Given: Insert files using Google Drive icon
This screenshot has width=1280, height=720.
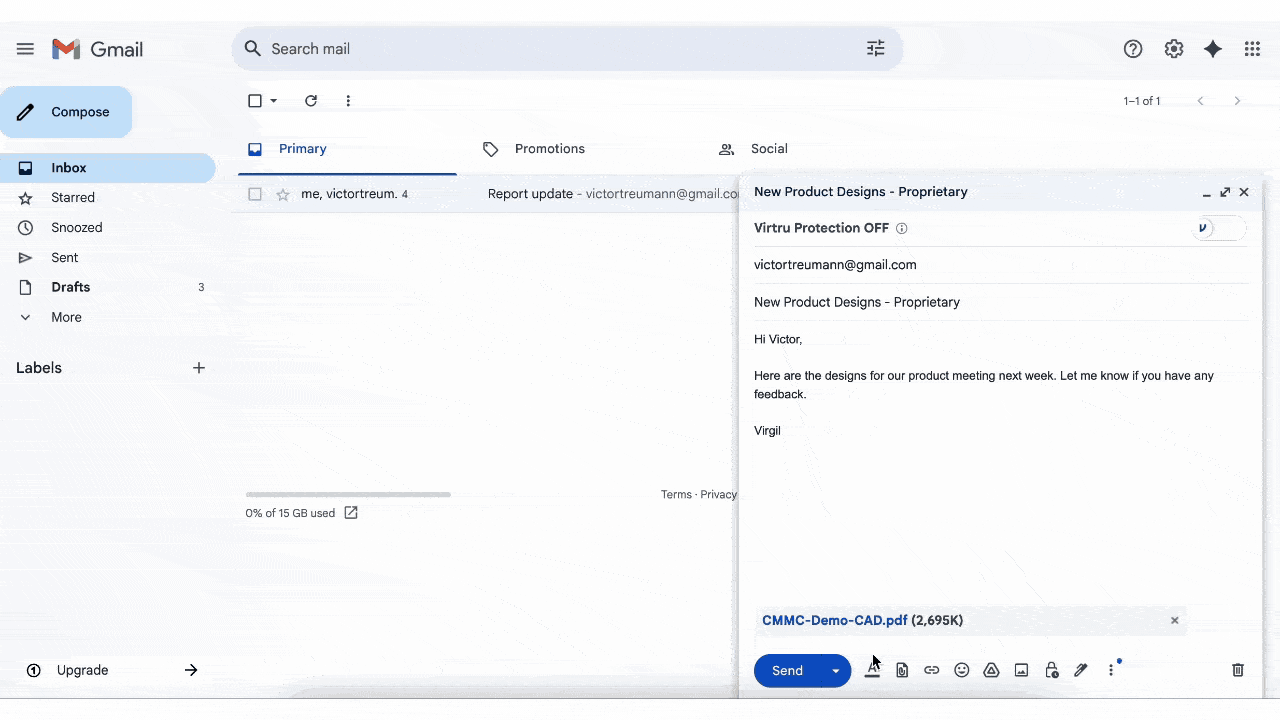Looking at the screenshot, I should pos(991,670).
